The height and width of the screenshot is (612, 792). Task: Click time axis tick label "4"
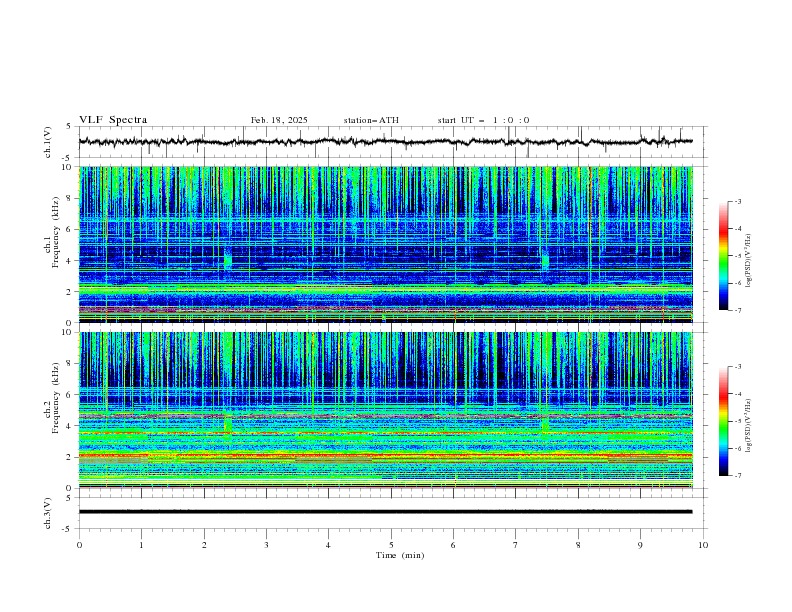pyautogui.click(x=328, y=545)
